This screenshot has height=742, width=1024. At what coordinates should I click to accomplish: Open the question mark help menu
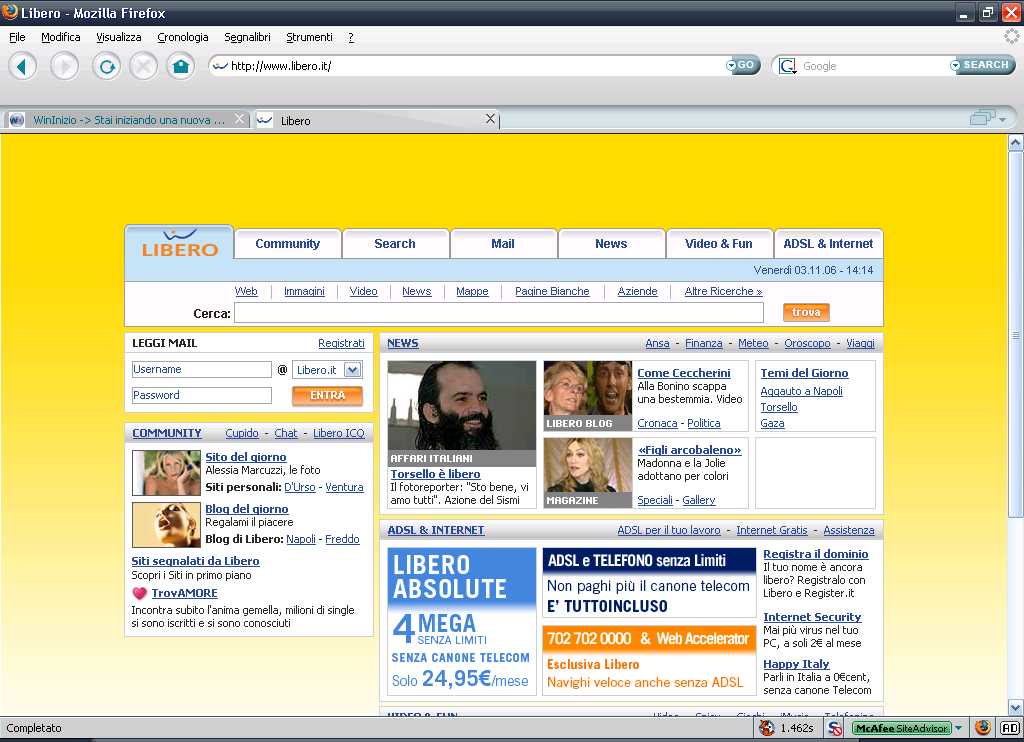[351, 37]
